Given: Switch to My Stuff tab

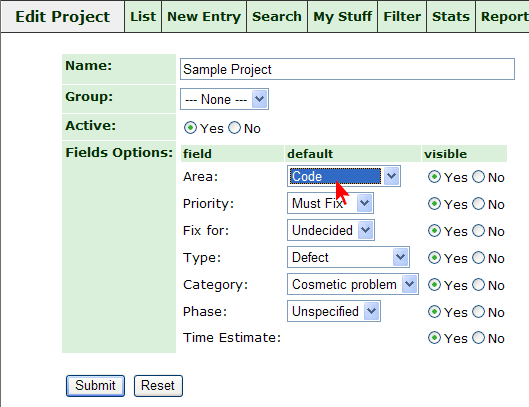Looking at the screenshot, I should tap(343, 17).
